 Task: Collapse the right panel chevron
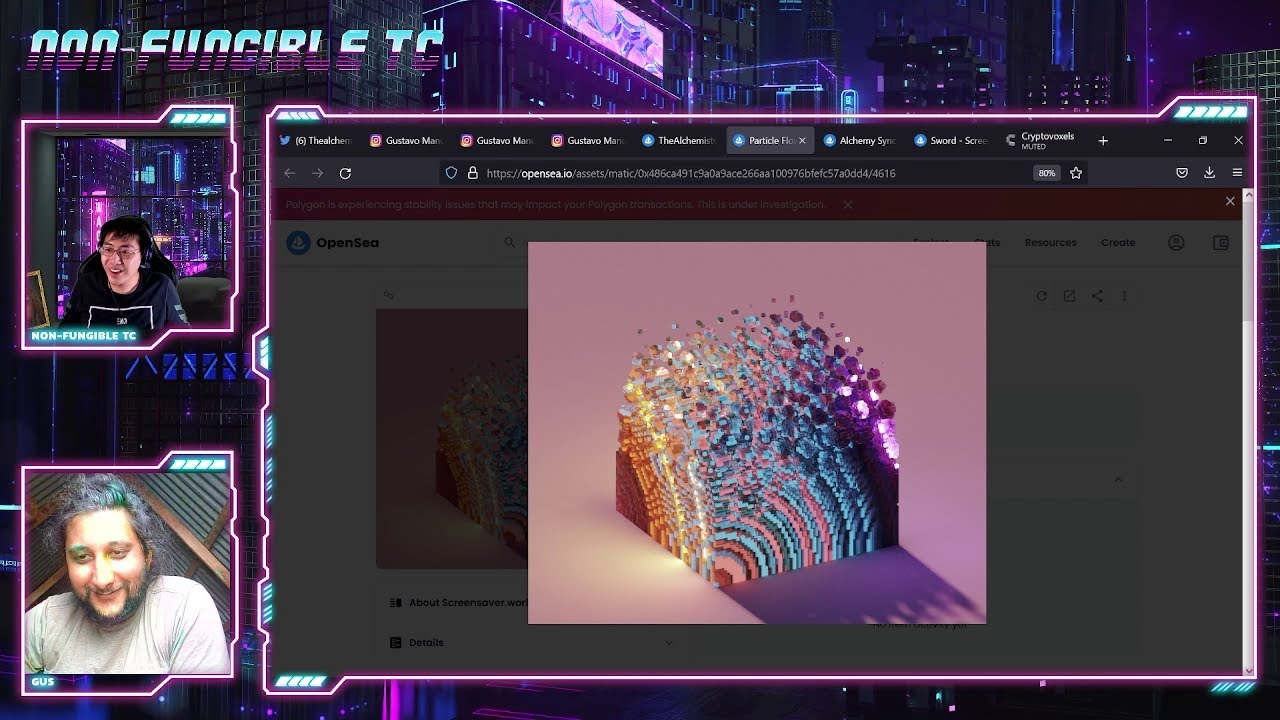point(1118,480)
